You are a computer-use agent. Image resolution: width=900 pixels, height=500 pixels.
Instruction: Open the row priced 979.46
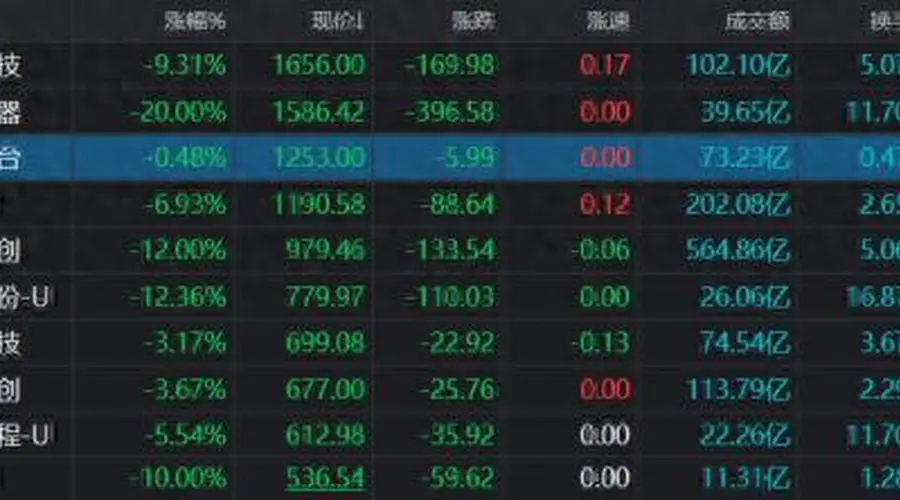(450, 250)
